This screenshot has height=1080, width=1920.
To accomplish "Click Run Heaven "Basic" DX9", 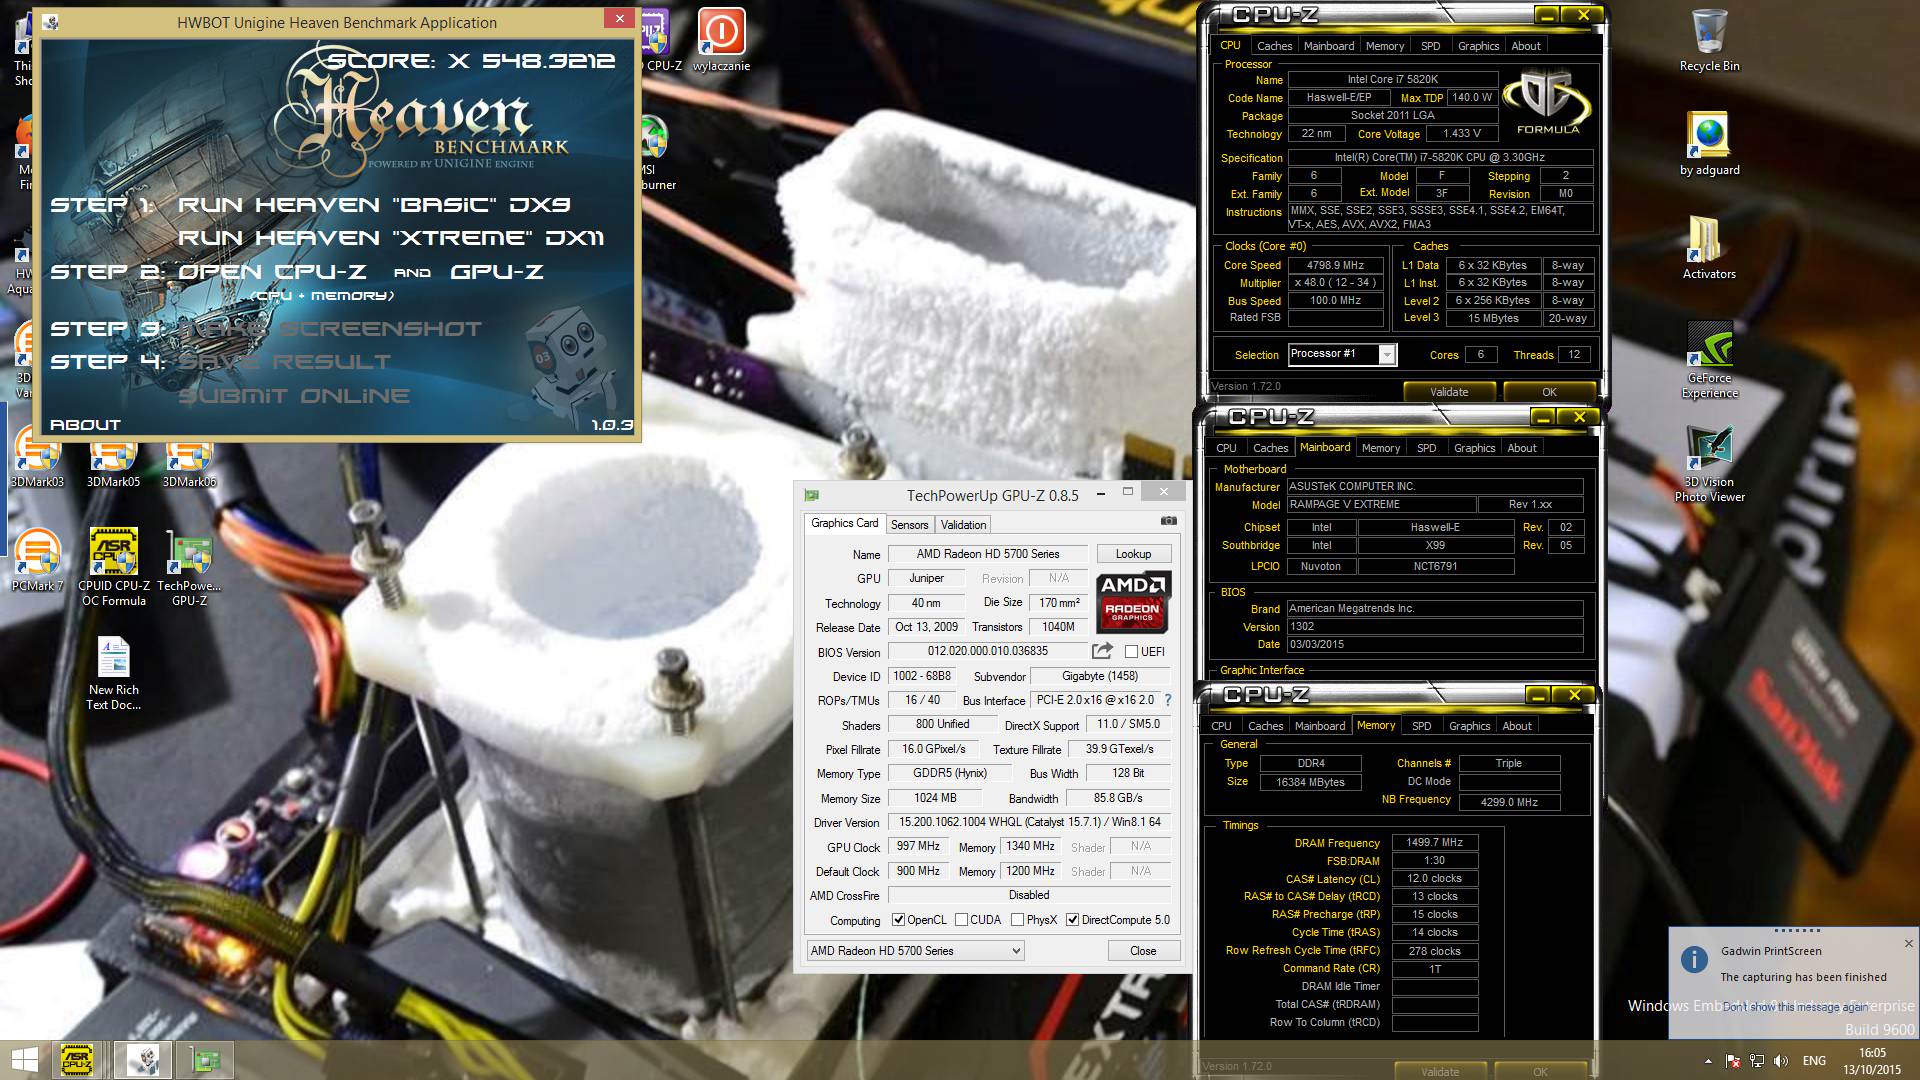I will click(x=374, y=204).
